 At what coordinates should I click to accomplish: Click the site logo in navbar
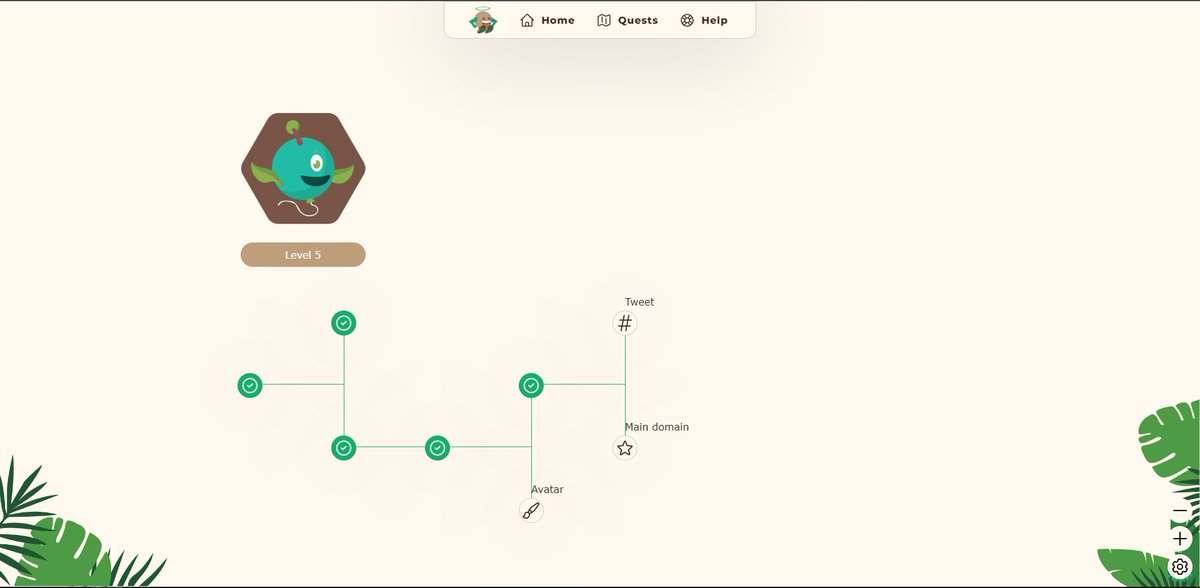pyautogui.click(x=484, y=20)
